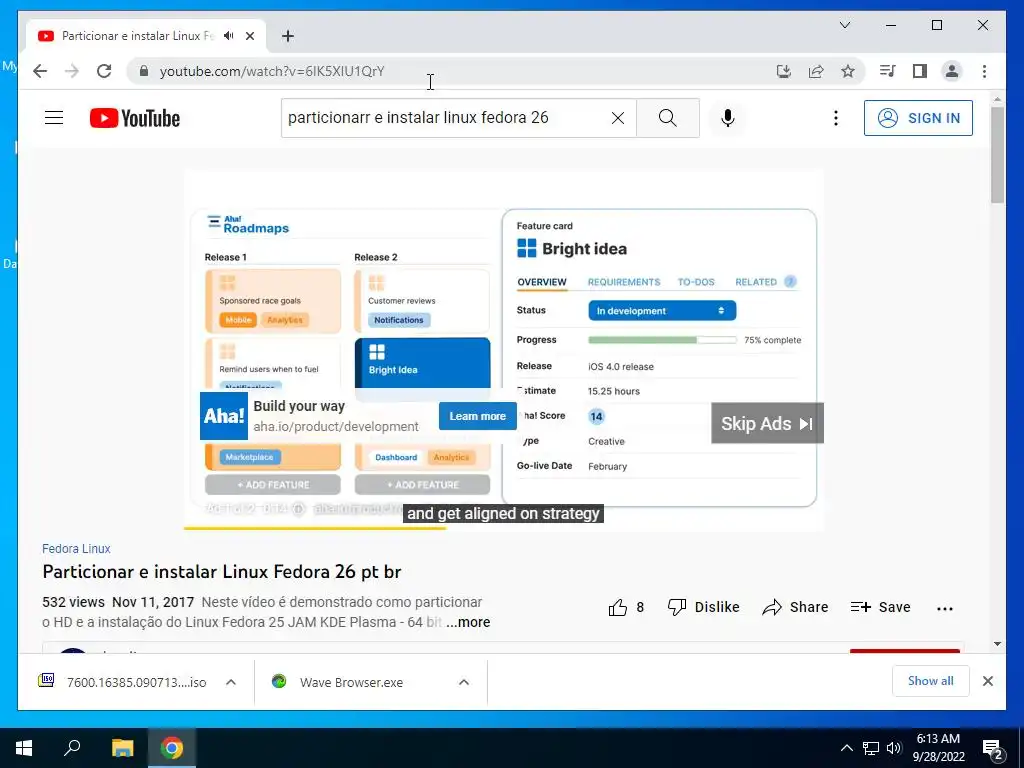This screenshot has height=768, width=1024.
Task: Click the address bar URL
Action: tap(272, 71)
